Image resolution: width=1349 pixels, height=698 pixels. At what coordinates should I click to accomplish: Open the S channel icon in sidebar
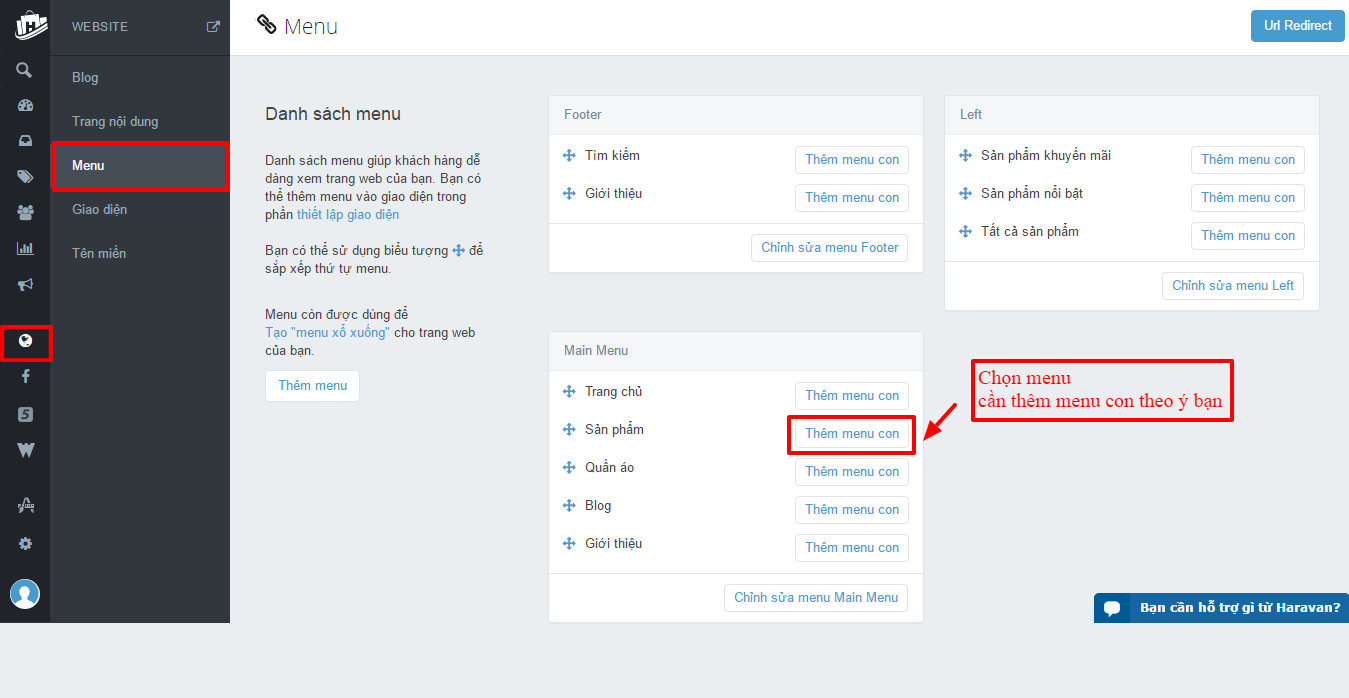pyautogui.click(x=25, y=414)
